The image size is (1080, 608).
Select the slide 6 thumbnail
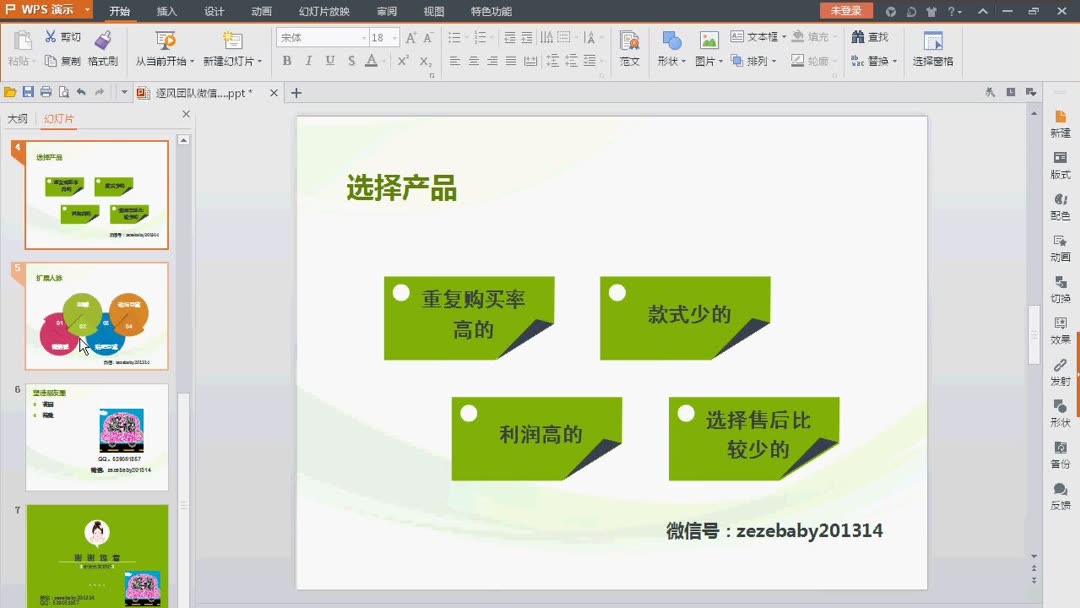pos(95,437)
